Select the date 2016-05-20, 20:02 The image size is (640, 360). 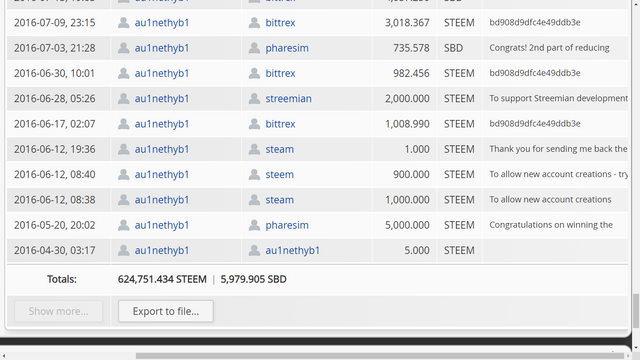(x=55, y=225)
